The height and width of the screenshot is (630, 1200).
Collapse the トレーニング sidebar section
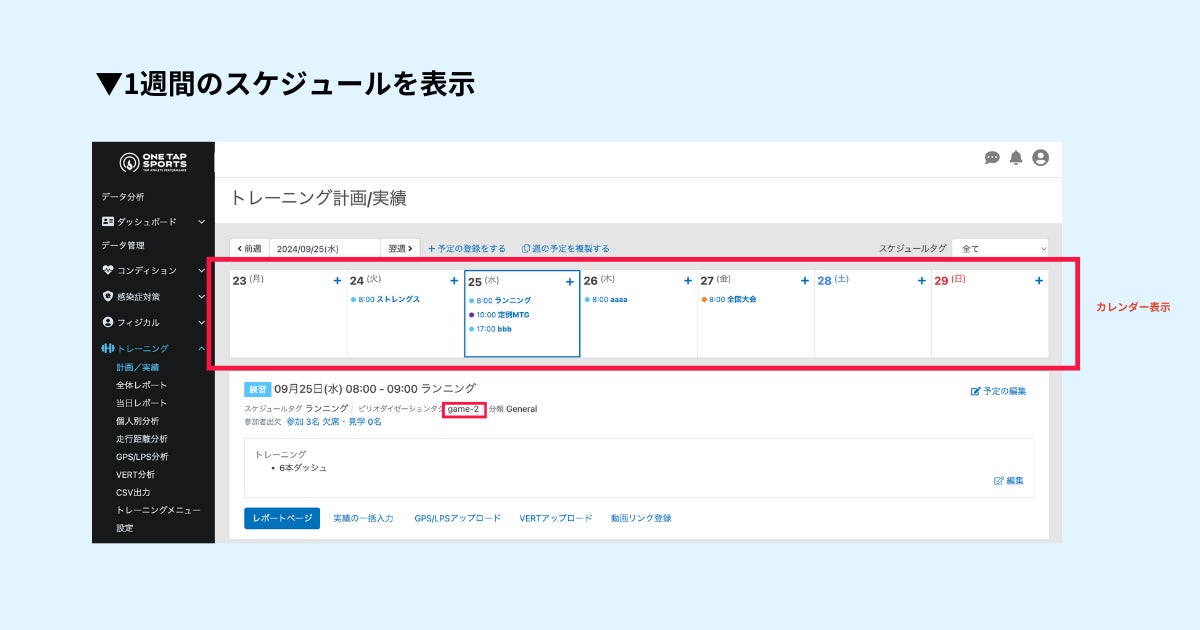pyautogui.click(x=153, y=348)
